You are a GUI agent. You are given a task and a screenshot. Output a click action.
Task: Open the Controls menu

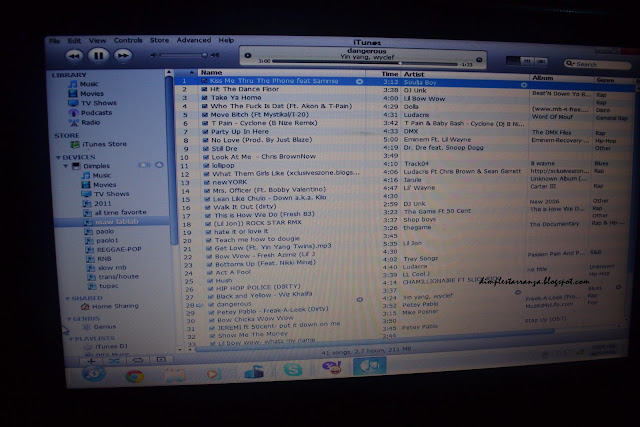click(x=128, y=40)
